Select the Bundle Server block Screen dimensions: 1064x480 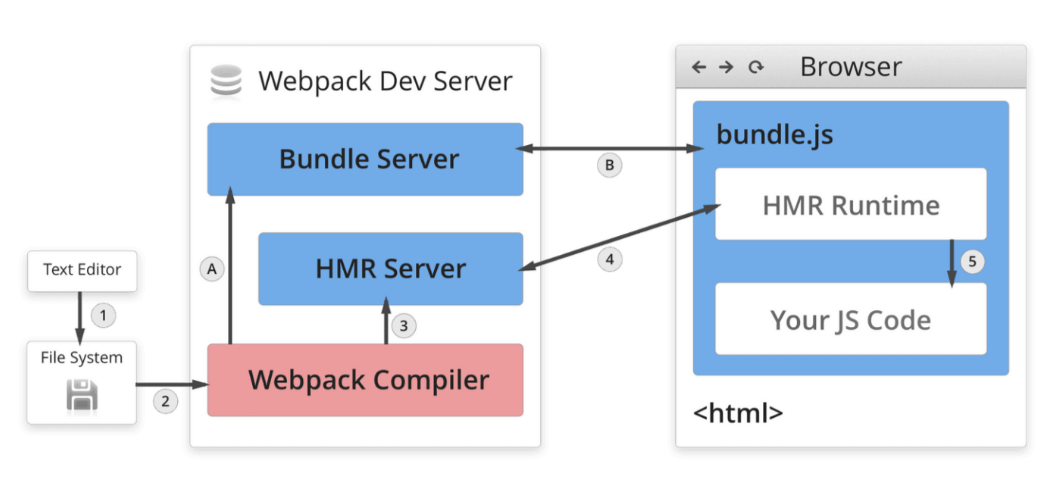click(365, 159)
